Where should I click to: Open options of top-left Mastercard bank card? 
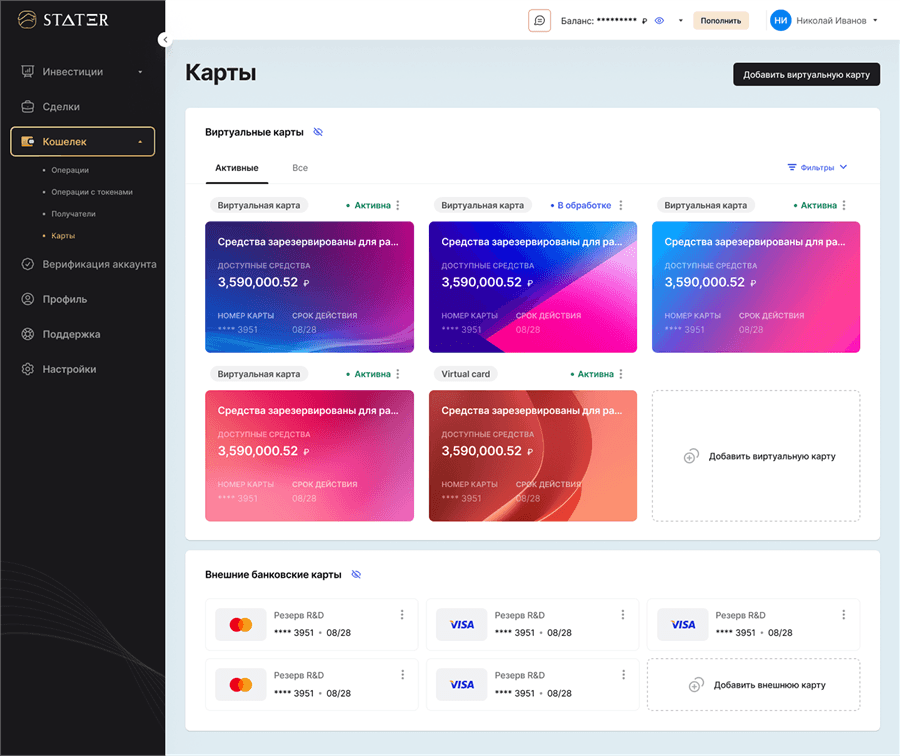[402, 615]
